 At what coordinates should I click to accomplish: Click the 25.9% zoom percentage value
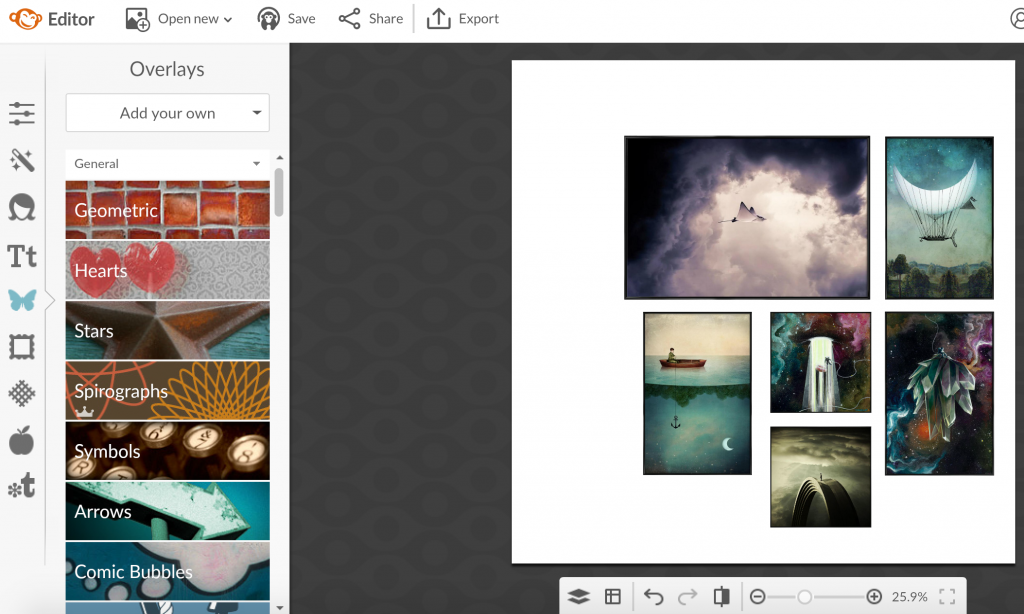click(x=910, y=596)
